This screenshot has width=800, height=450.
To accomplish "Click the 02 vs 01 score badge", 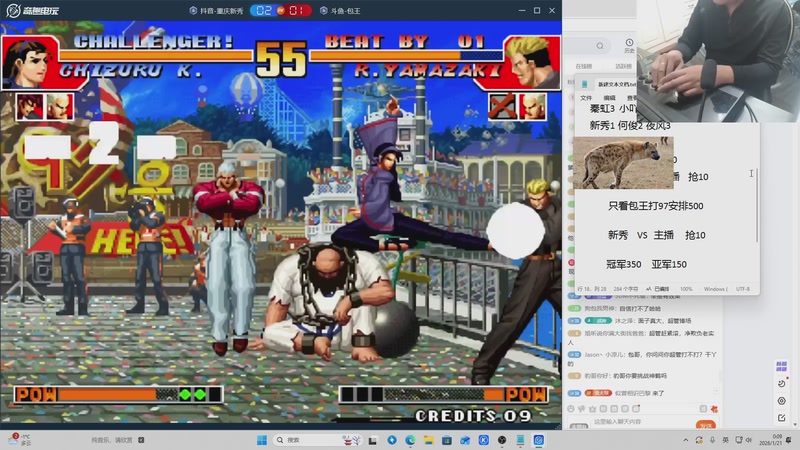I will point(281,11).
